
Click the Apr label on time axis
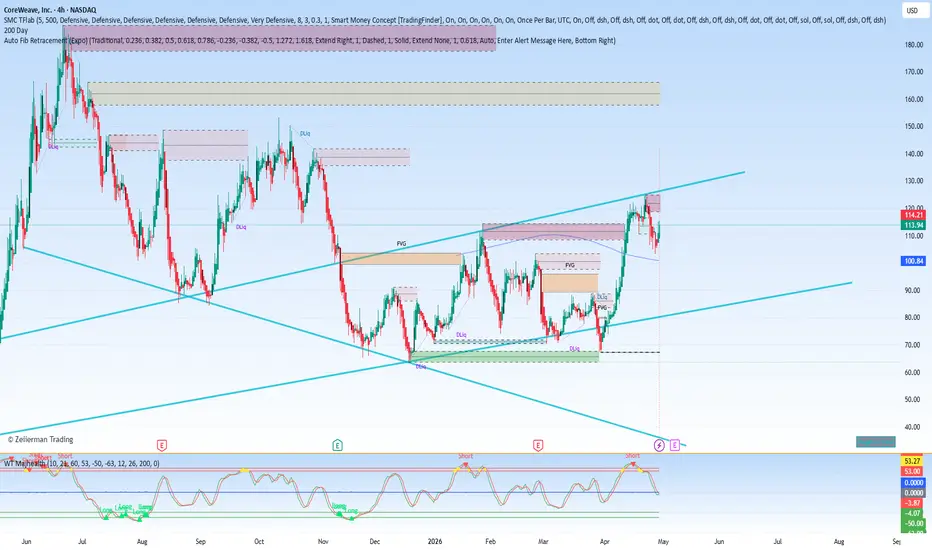[604, 542]
